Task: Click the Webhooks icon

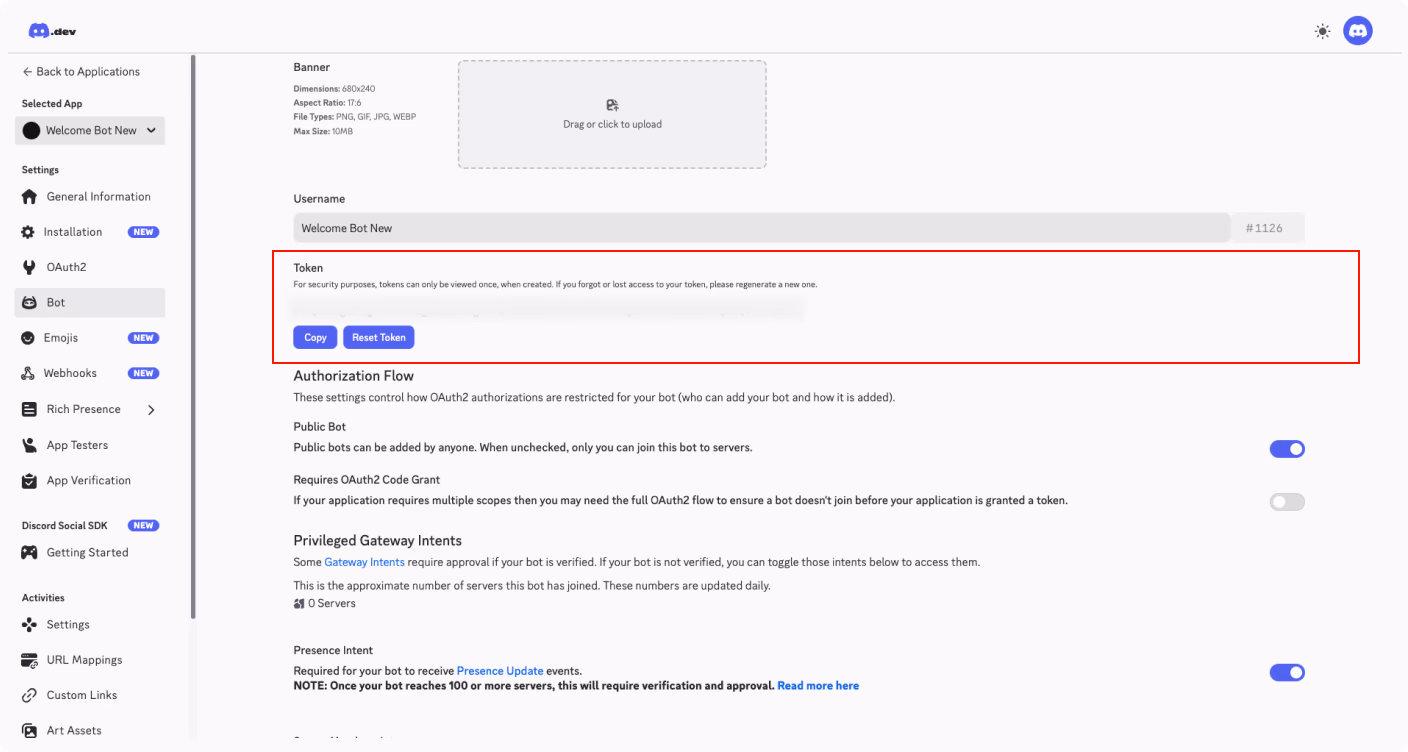Action: pyautogui.click(x=28, y=373)
